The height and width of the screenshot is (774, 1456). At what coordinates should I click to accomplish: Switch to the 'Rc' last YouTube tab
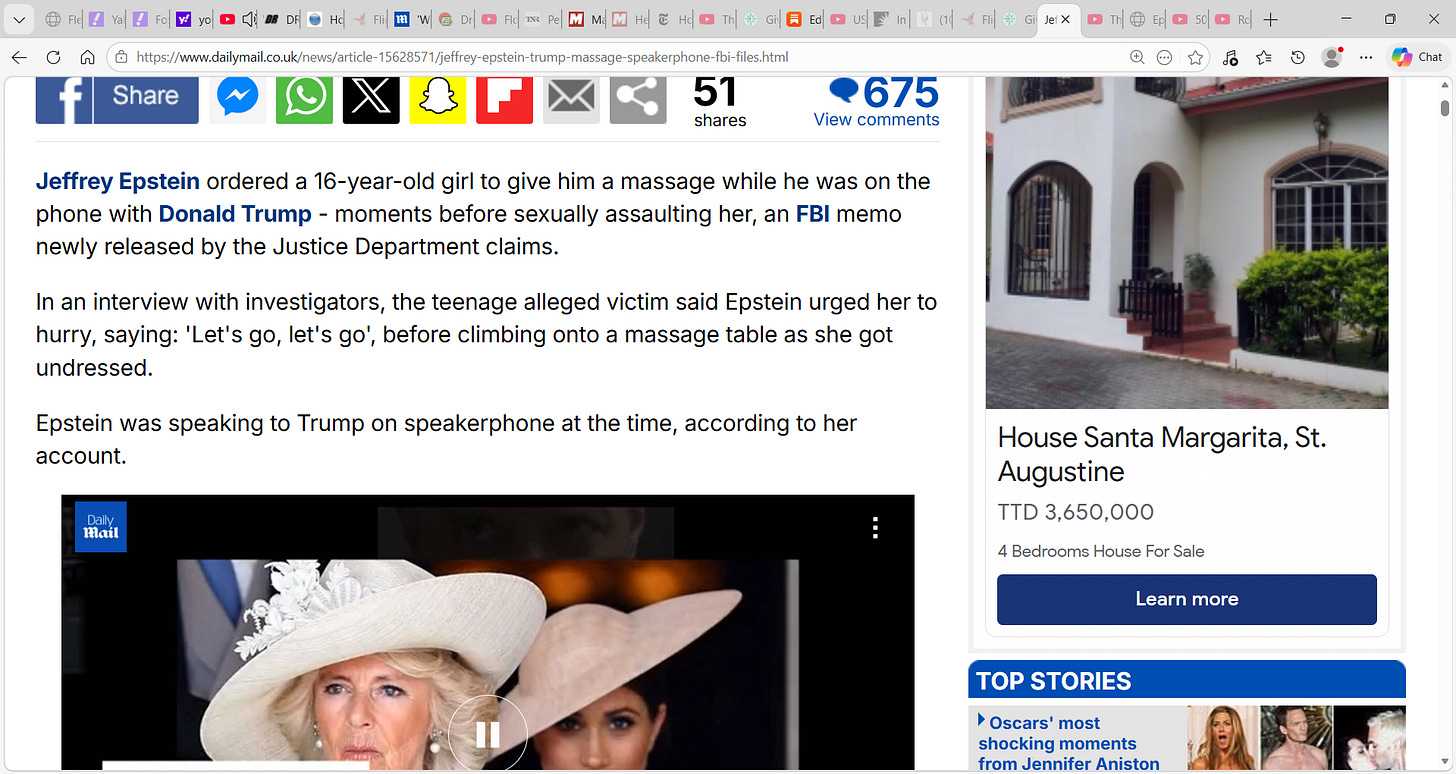tap(1234, 19)
